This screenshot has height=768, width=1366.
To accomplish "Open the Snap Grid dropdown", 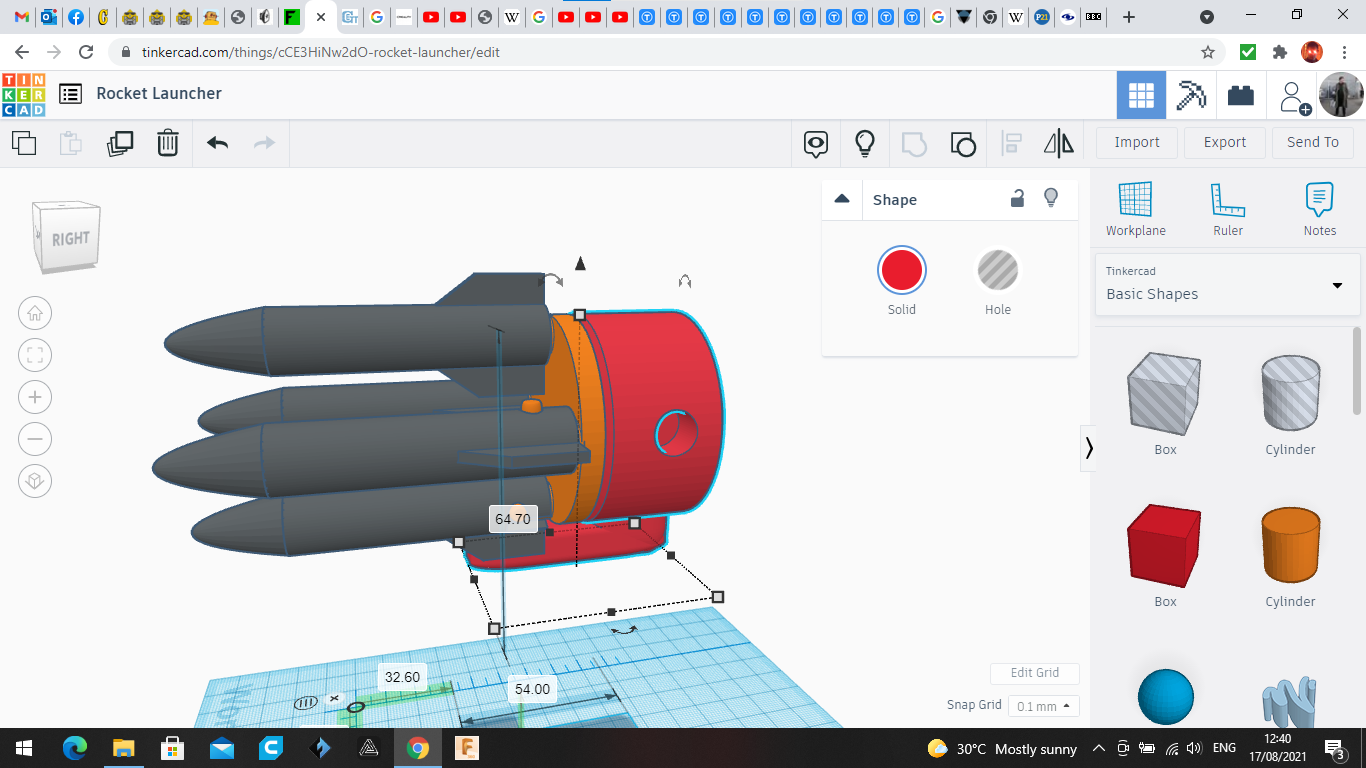I will click(1043, 706).
